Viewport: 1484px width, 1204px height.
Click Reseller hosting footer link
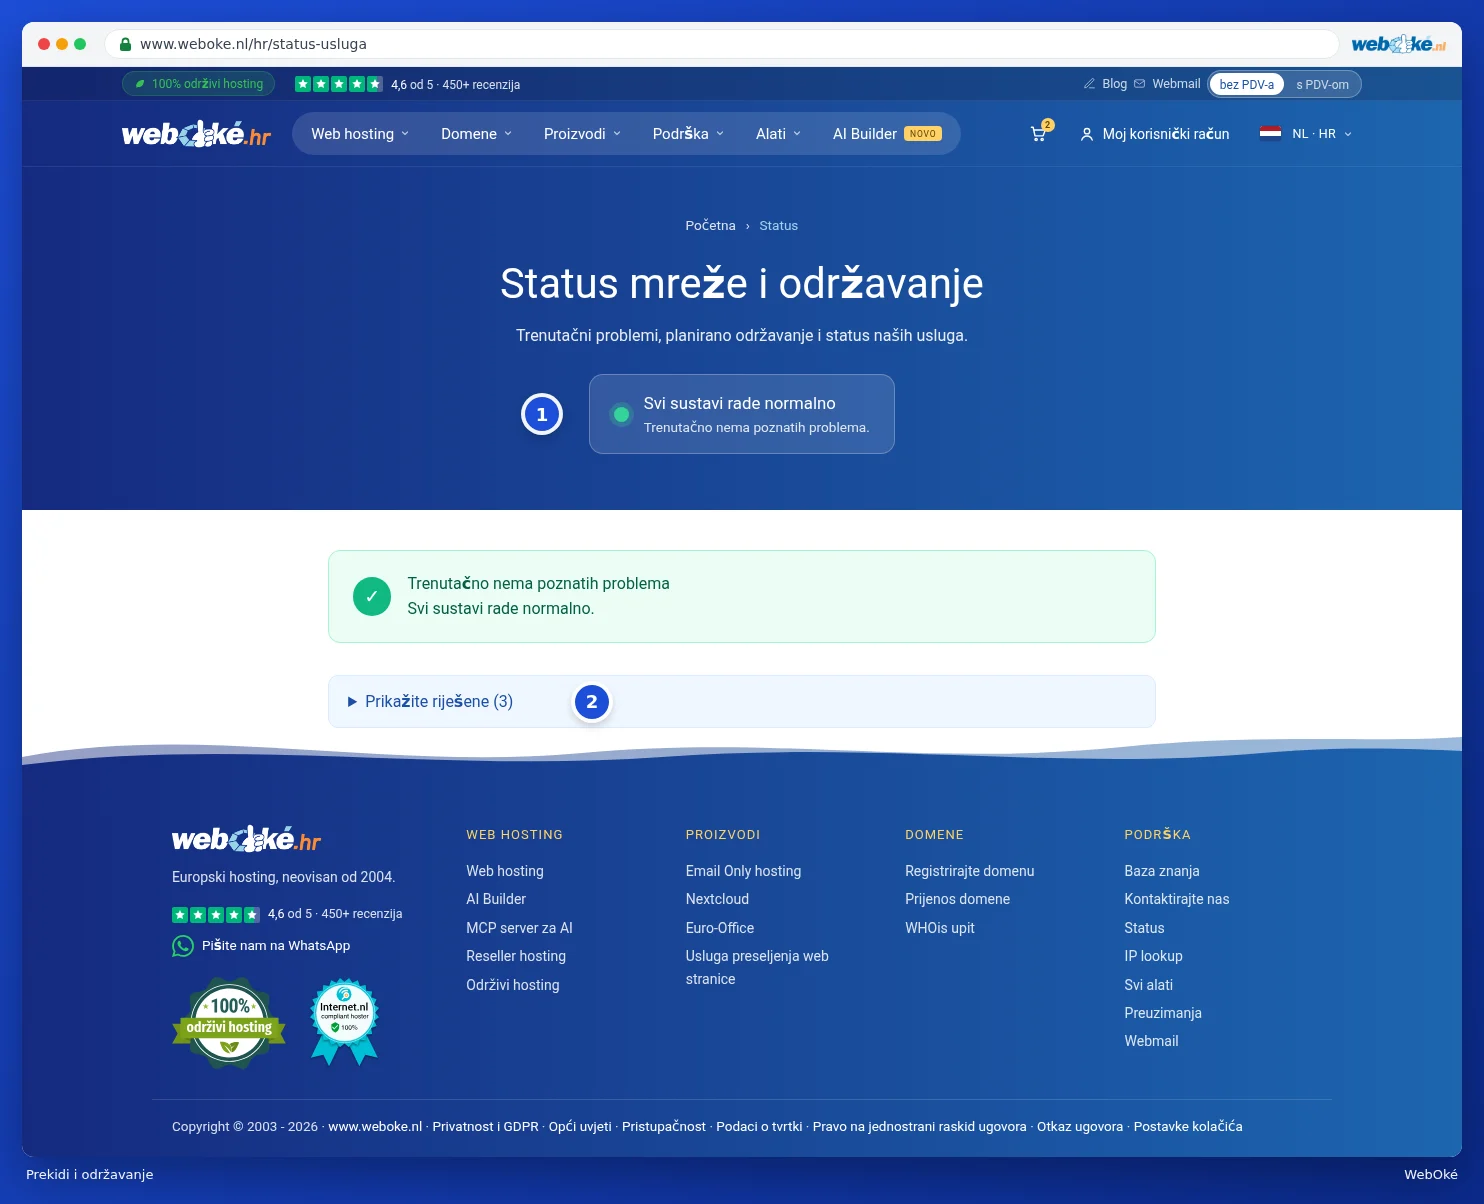(516, 956)
